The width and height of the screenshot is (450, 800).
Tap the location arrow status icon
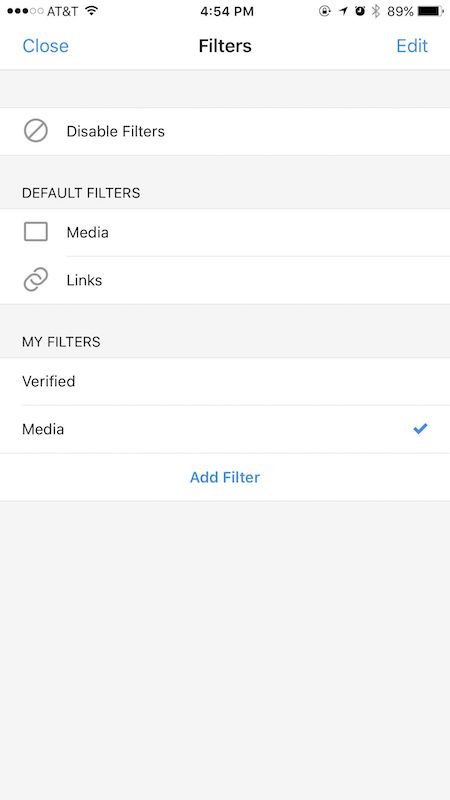click(x=343, y=11)
